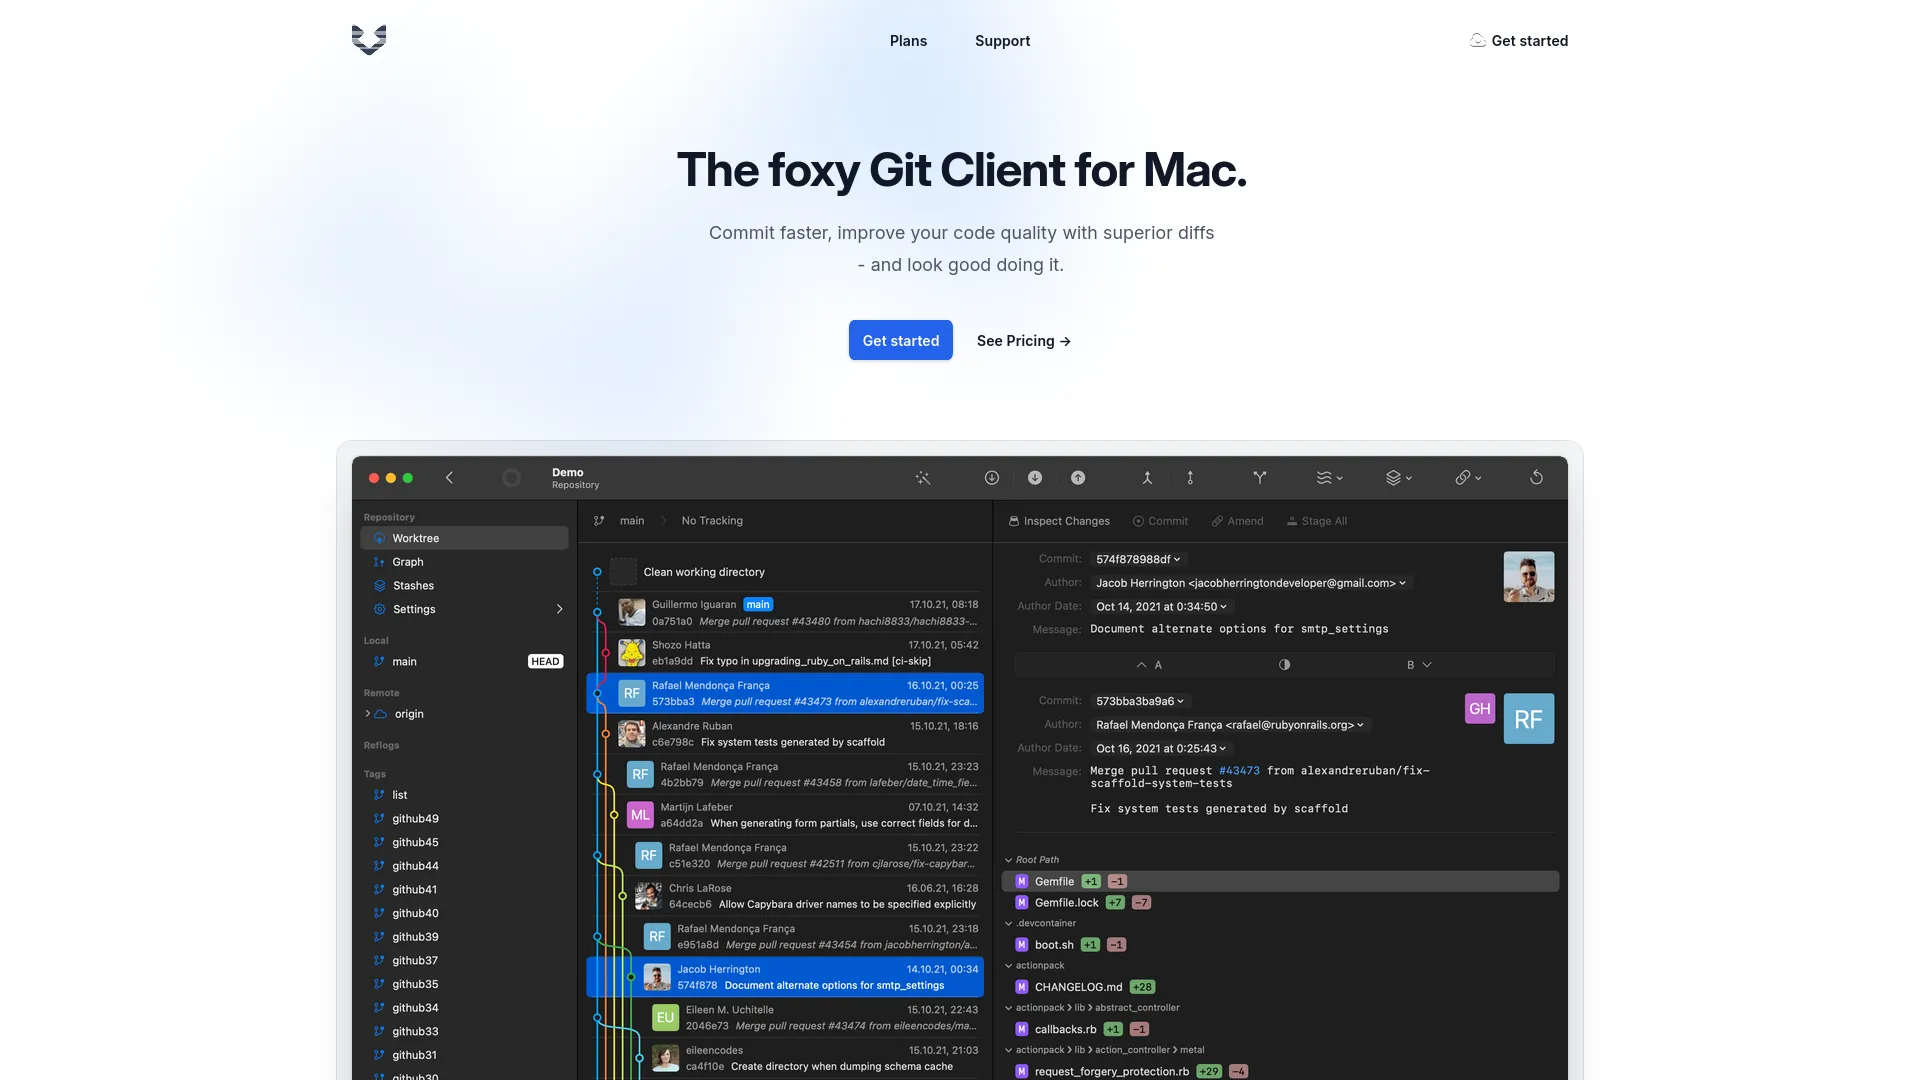Click the fetch outlined down-arrow icon

coord(992,478)
